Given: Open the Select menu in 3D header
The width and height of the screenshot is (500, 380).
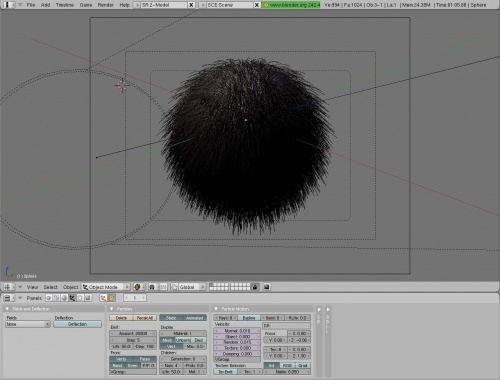Looking at the screenshot, I should tap(50, 287).
